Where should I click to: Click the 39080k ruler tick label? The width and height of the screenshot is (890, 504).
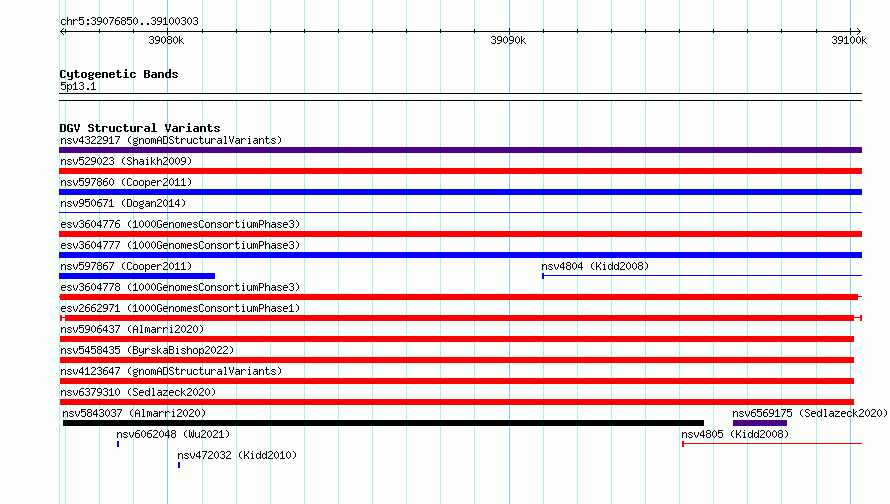(x=166, y=40)
